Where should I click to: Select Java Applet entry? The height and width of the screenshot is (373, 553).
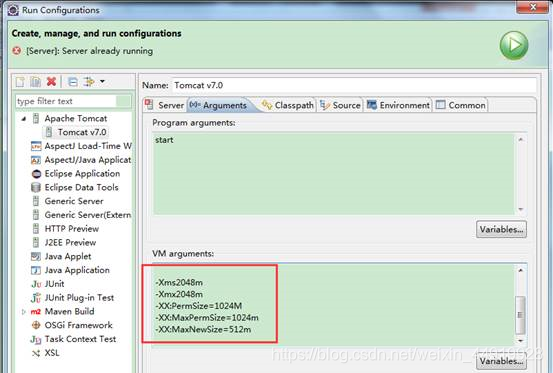[68, 256]
